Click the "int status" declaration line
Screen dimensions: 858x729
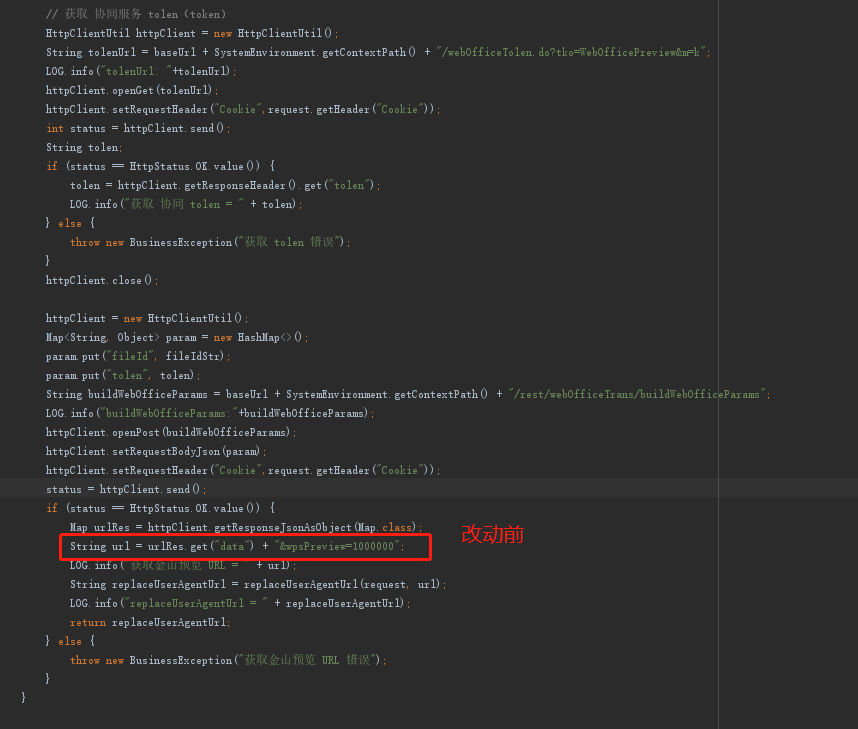138,128
